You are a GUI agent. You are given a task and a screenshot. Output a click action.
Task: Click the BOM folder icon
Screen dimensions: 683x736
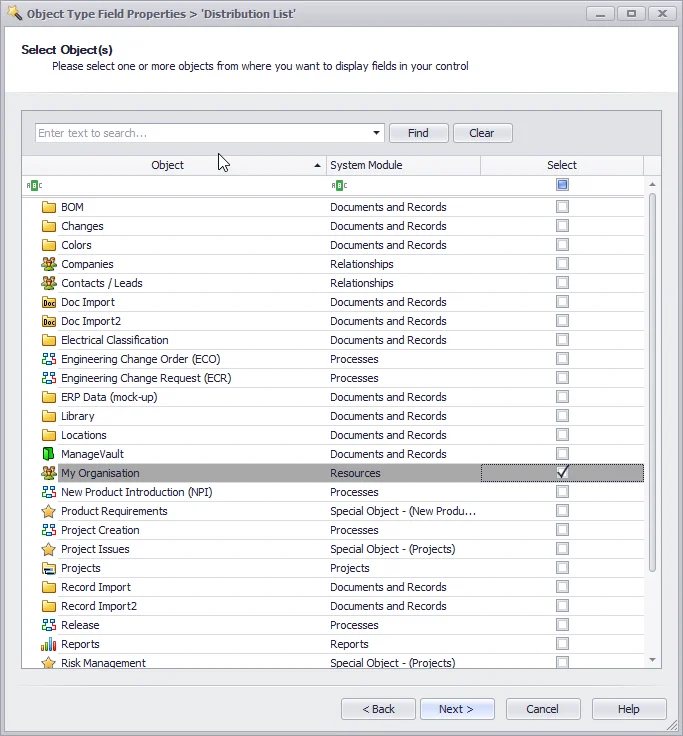(48, 207)
